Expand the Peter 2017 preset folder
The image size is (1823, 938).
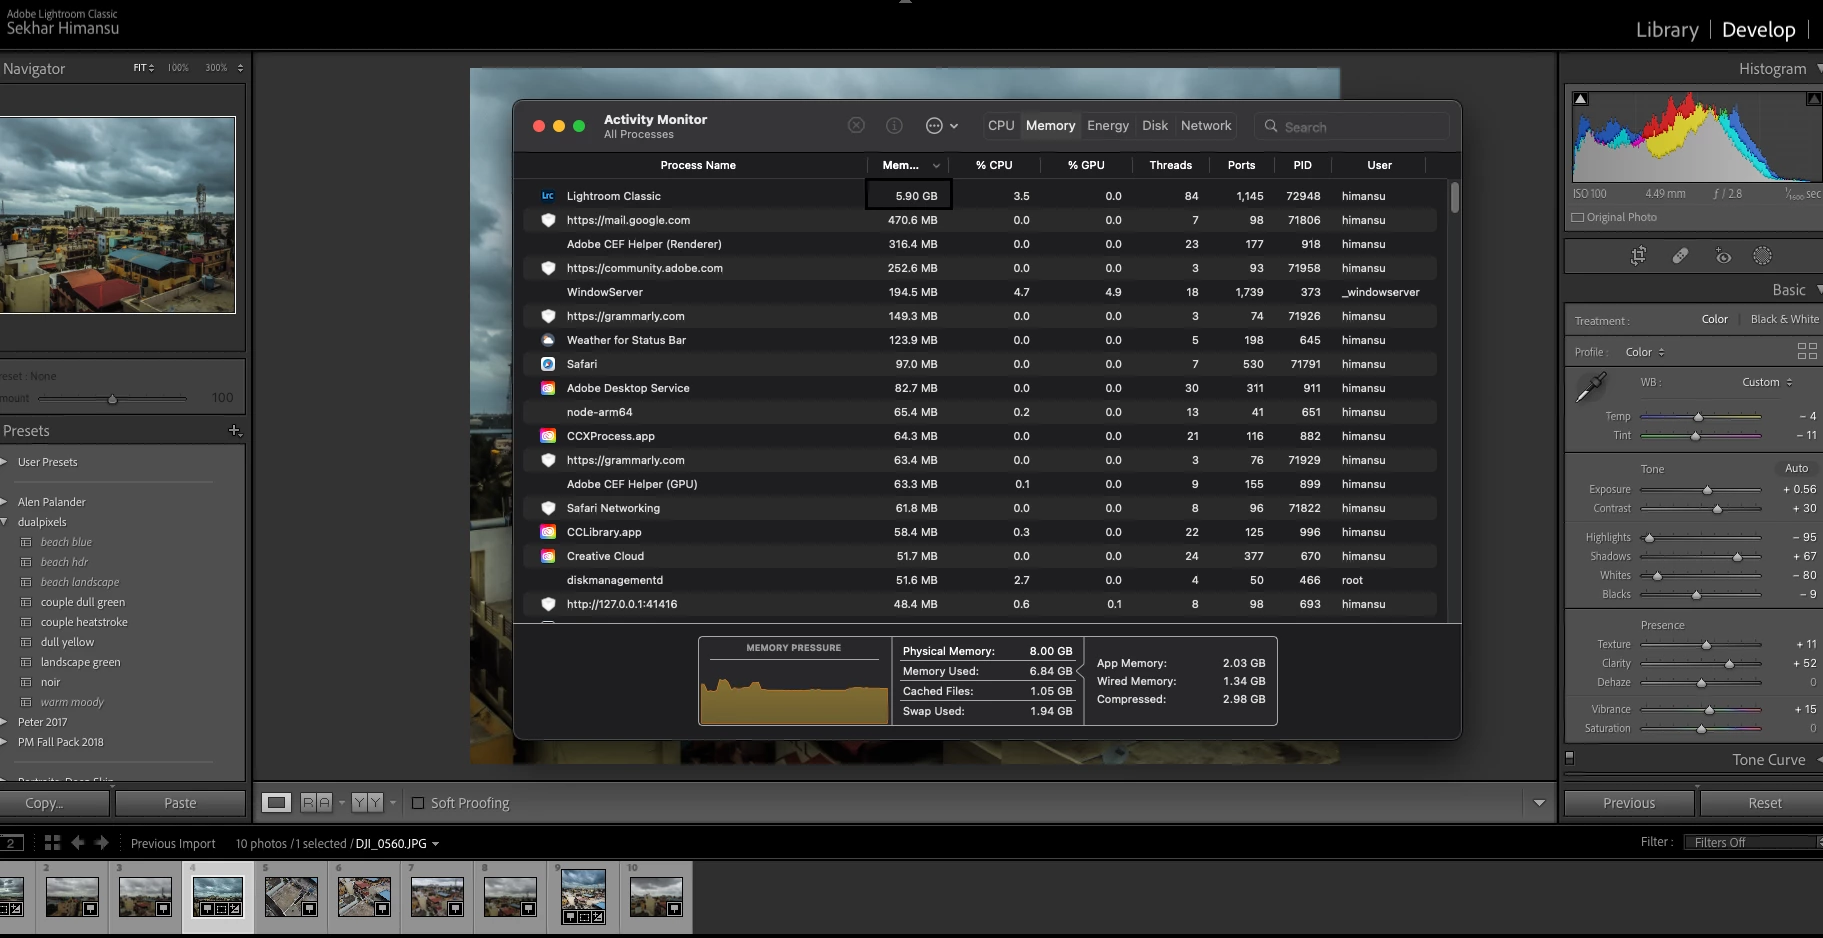[5, 722]
